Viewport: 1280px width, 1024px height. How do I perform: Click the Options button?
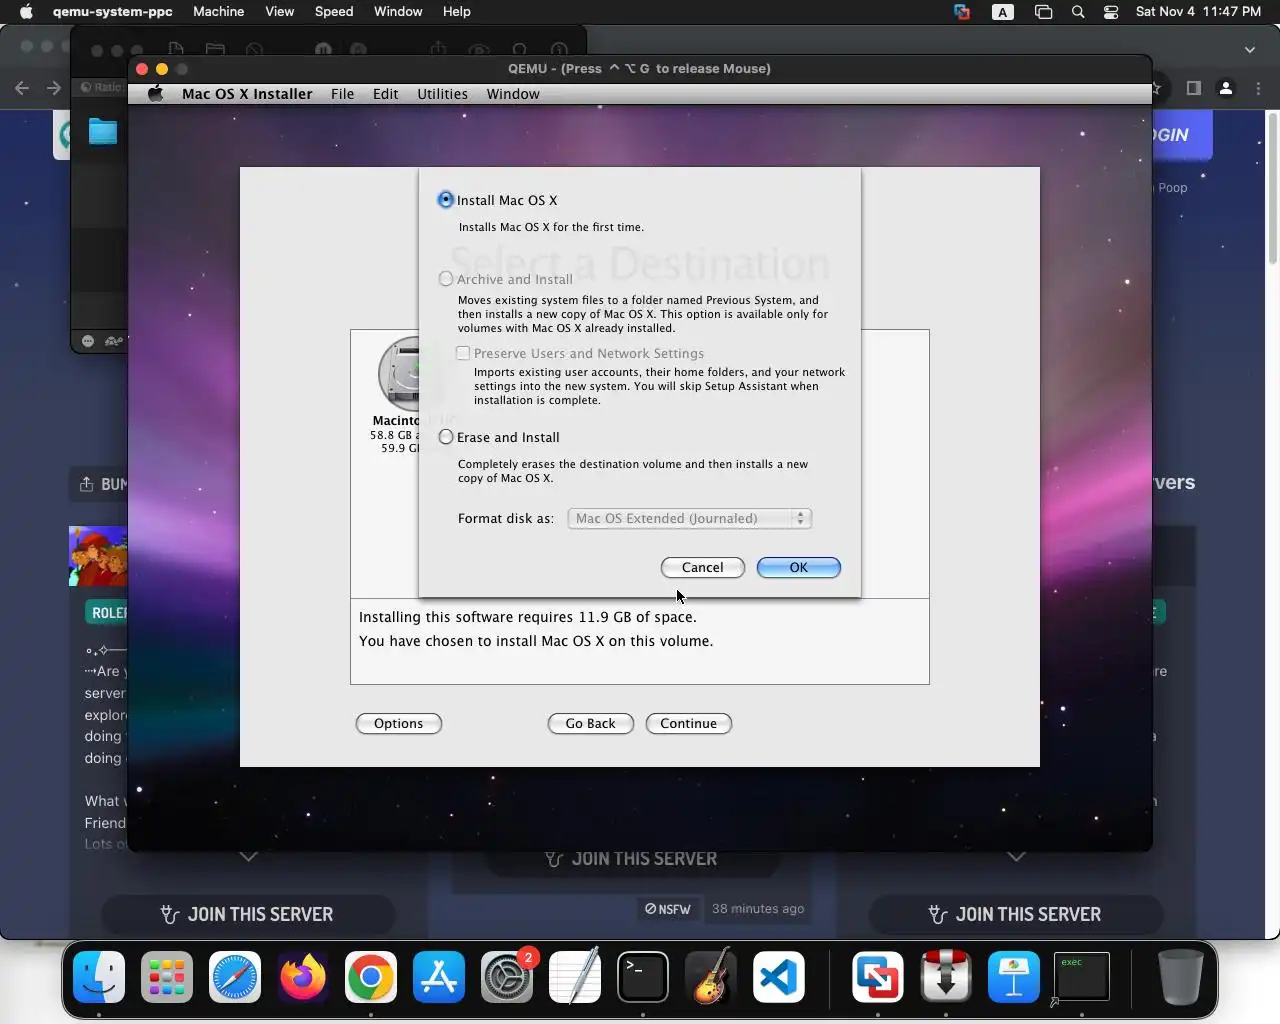pos(398,723)
